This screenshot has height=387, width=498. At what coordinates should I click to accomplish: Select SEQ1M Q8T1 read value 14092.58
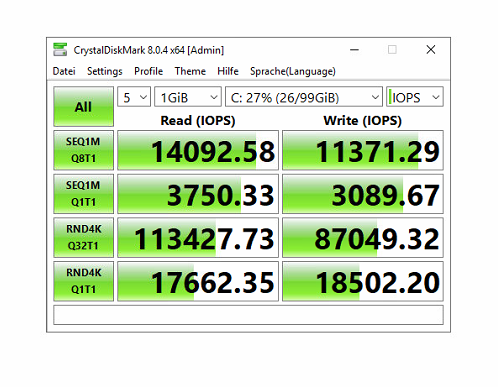pyautogui.click(x=198, y=150)
